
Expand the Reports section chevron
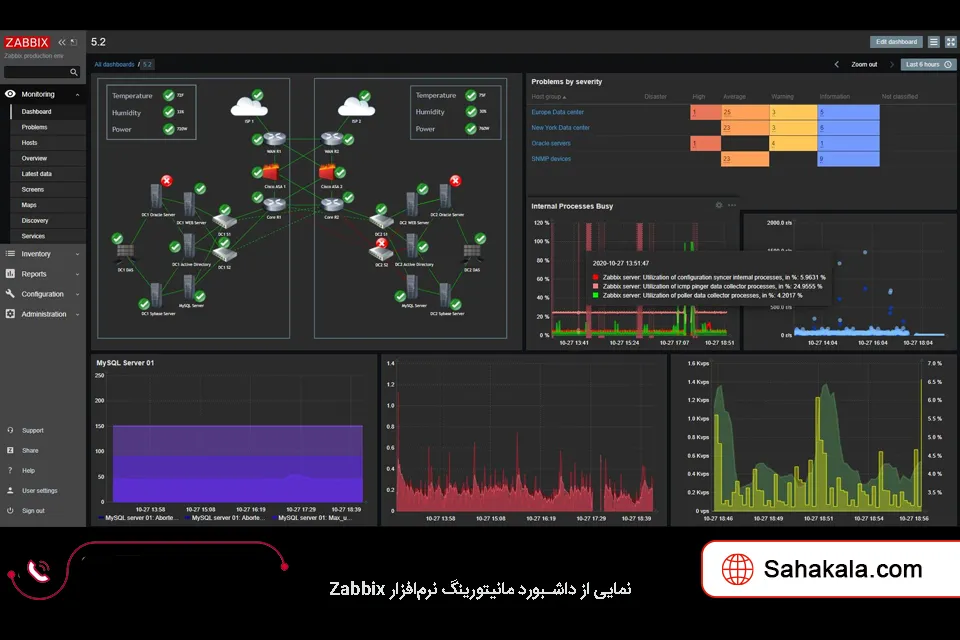point(78,274)
